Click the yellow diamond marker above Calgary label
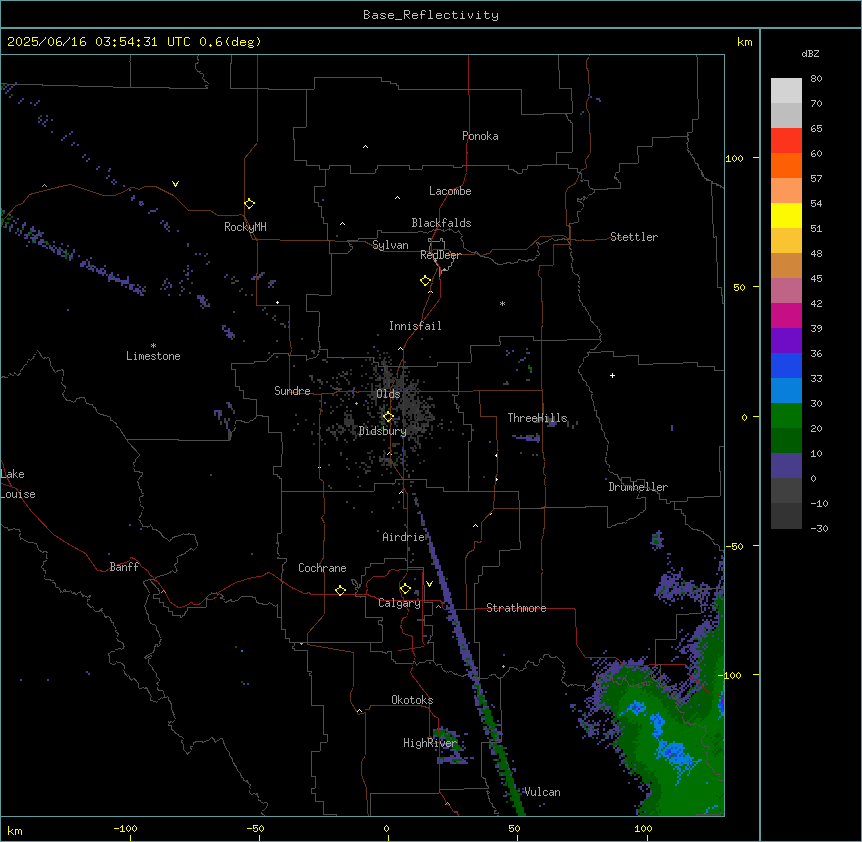Viewport: 862px width, 842px height. click(405, 589)
